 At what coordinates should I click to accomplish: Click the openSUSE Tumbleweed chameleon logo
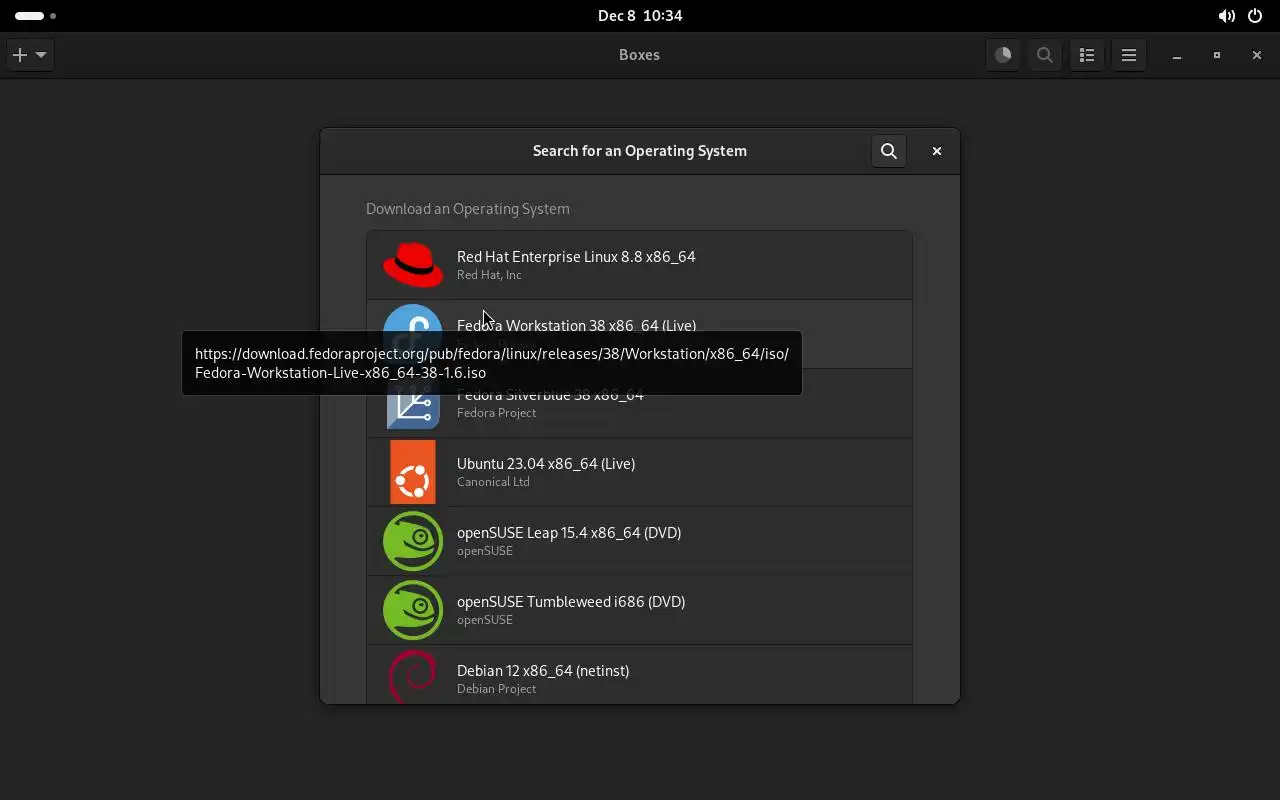[x=413, y=610]
